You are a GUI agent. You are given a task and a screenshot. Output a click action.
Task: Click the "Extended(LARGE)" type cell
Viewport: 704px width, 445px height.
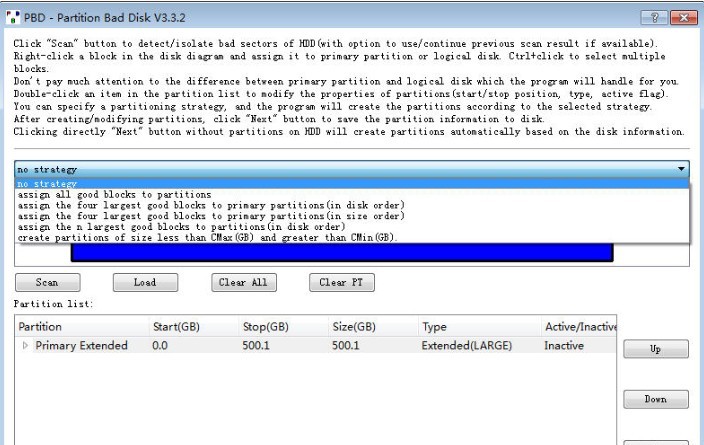pos(466,345)
